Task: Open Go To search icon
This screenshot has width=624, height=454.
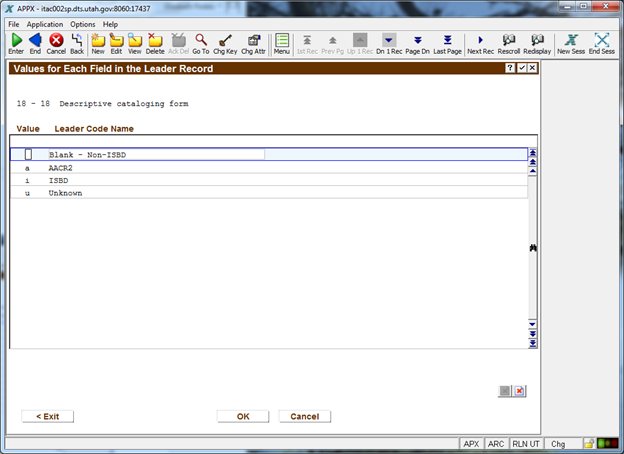Action: coord(201,43)
